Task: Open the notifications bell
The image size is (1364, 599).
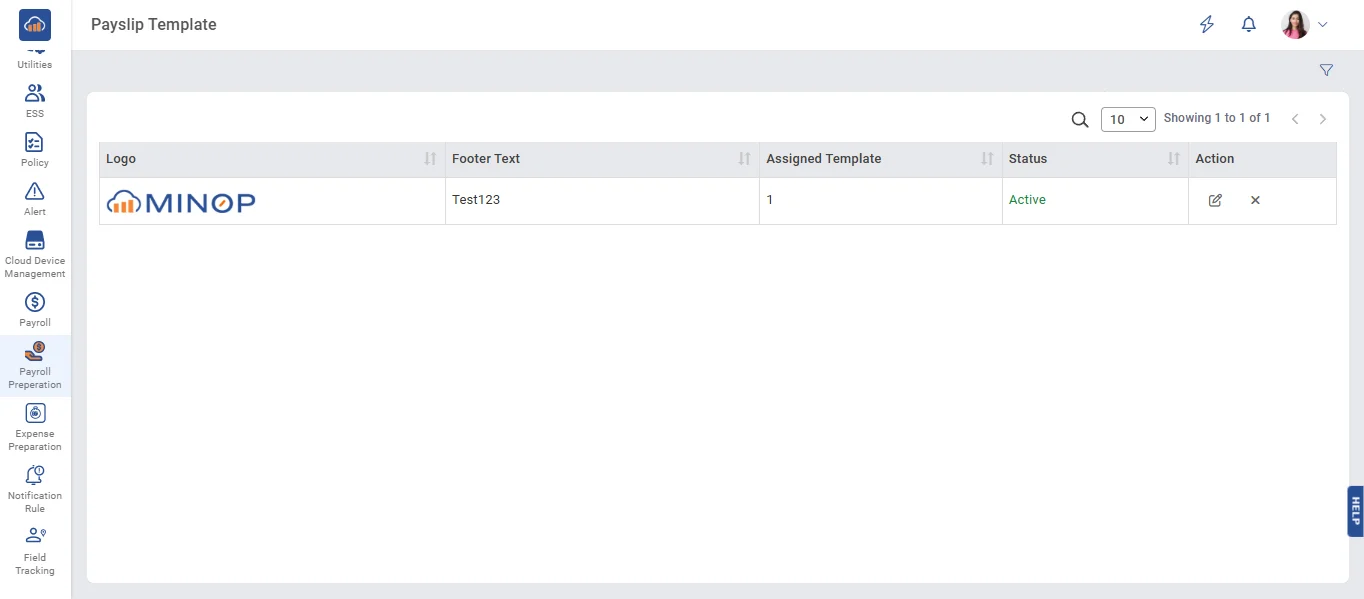Action: pyautogui.click(x=1248, y=25)
